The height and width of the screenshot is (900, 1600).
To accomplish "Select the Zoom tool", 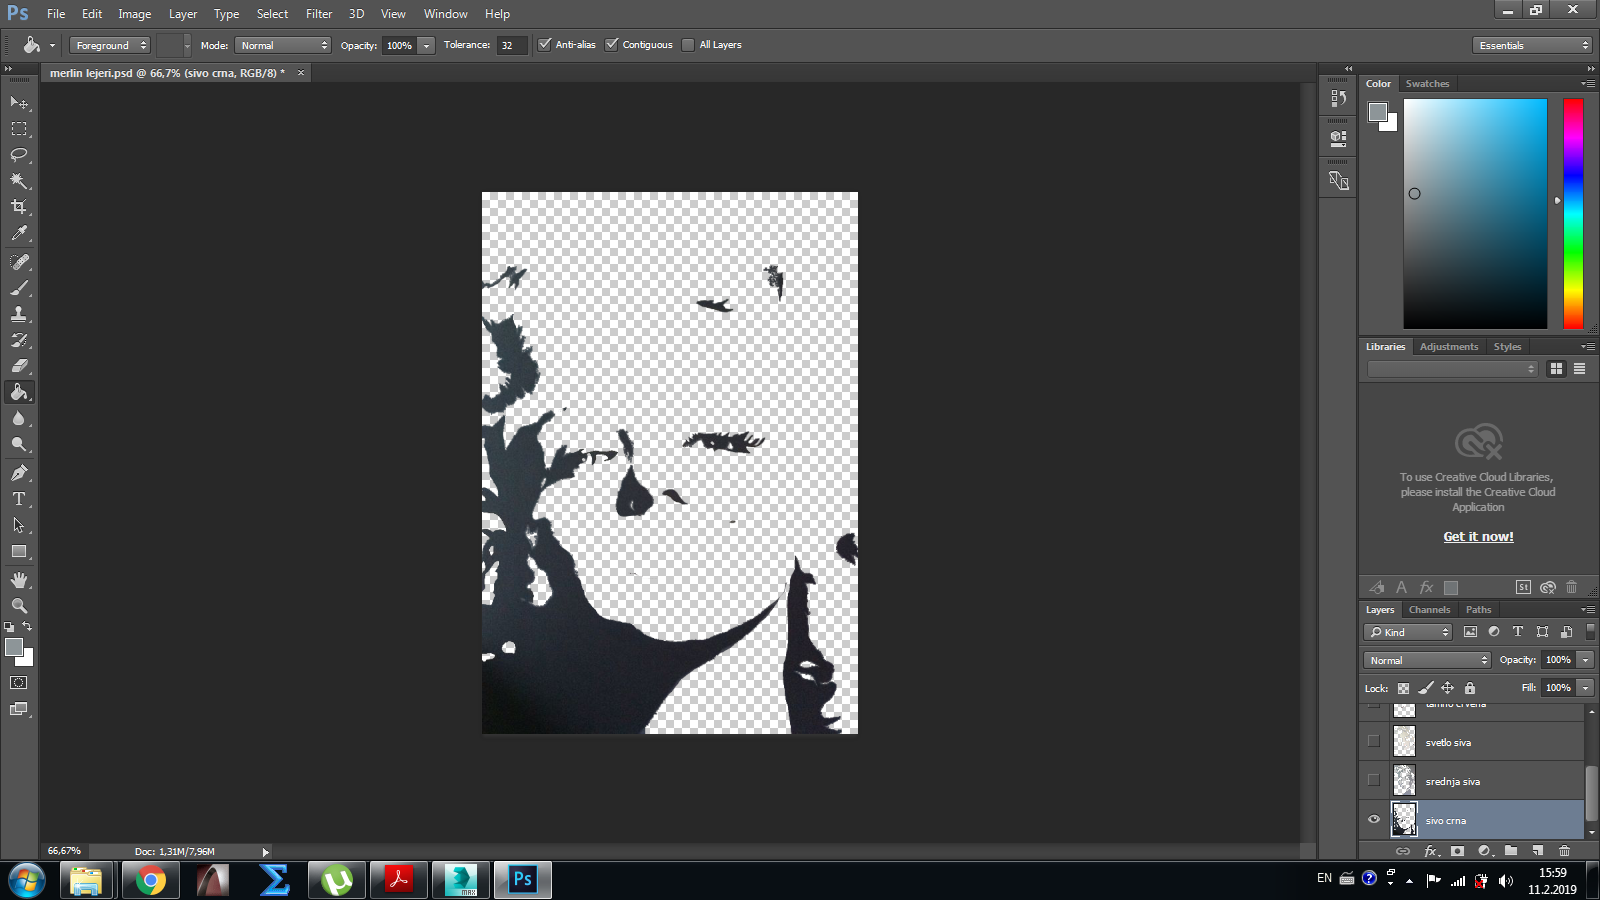I will point(19,606).
